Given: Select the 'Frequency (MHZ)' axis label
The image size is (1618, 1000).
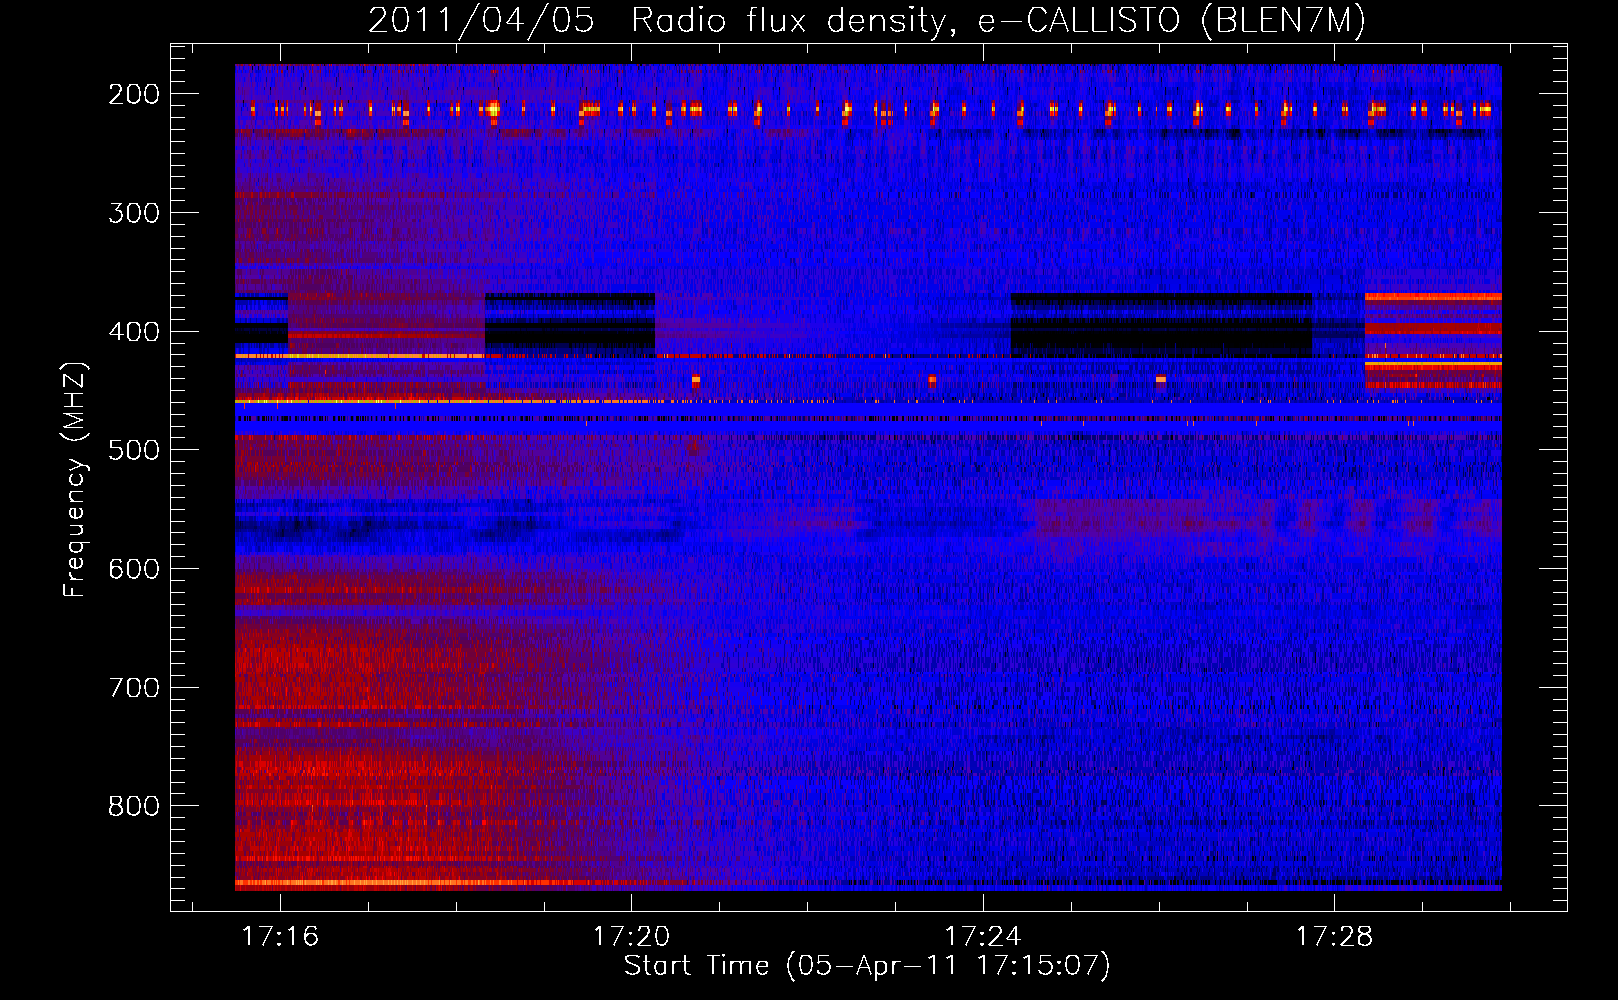Looking at the screenshot, I should click(75, 480).
